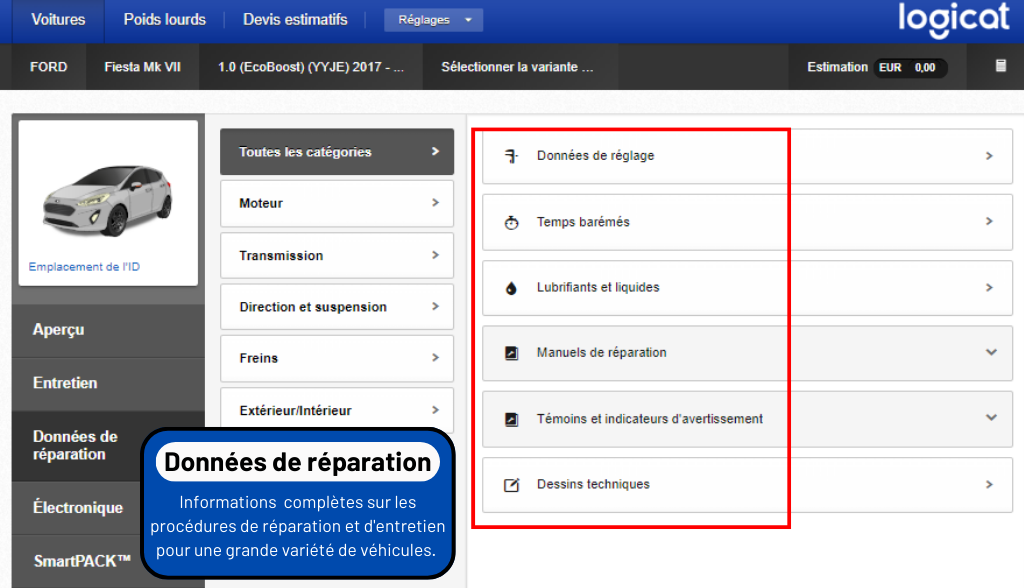Click the Témoins et indicateurs d'avertissement icon
The width and height of the screenshot is (1024, 588).
click(x=511, y=419)
